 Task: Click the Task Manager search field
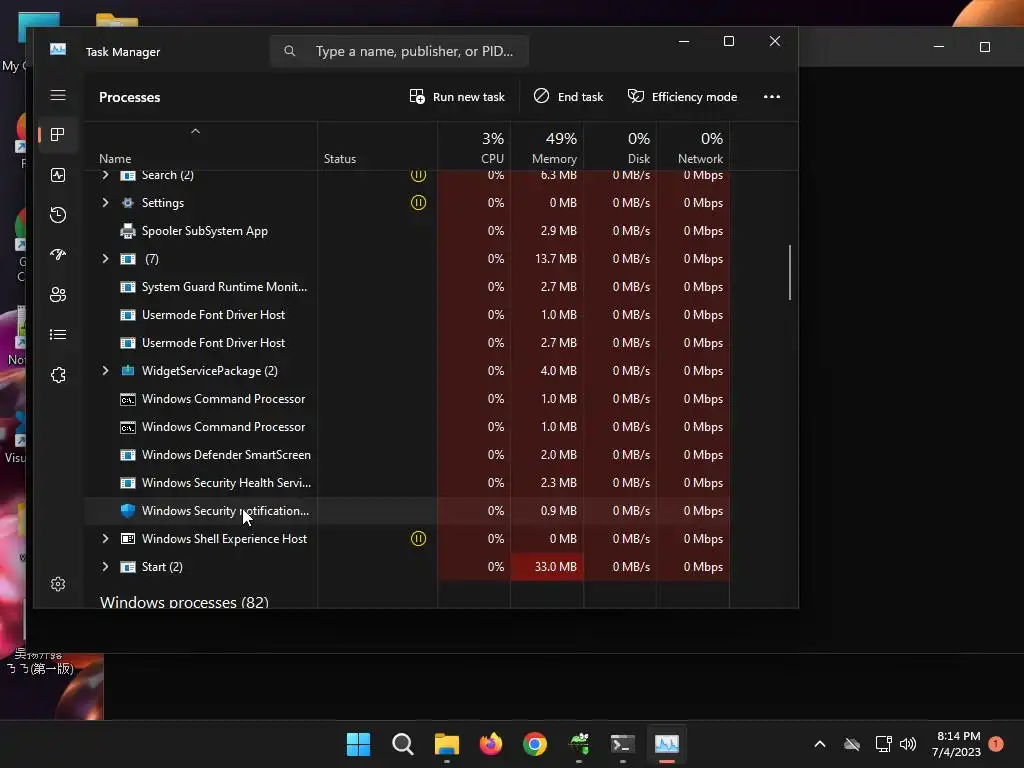pos(399,51)
